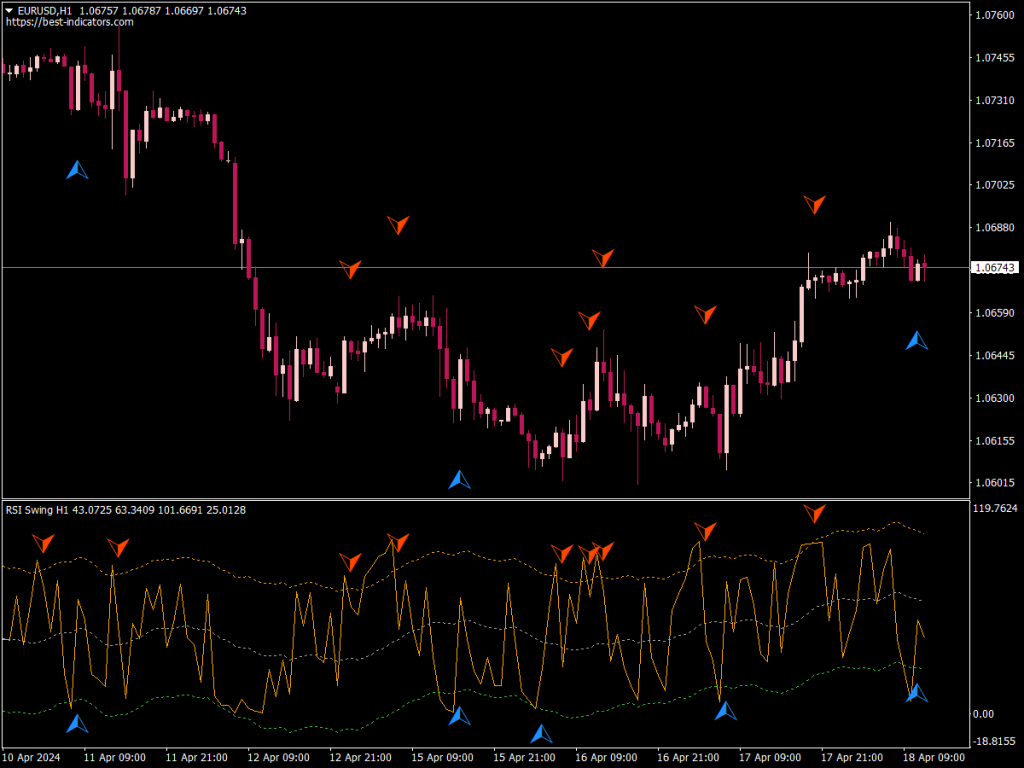Image resolution: width=1024 pixels, height=768 pixels.
Task: Select the orange sell arrow on the price line near 12 Apr 21:00
Action: pos(351,269)
